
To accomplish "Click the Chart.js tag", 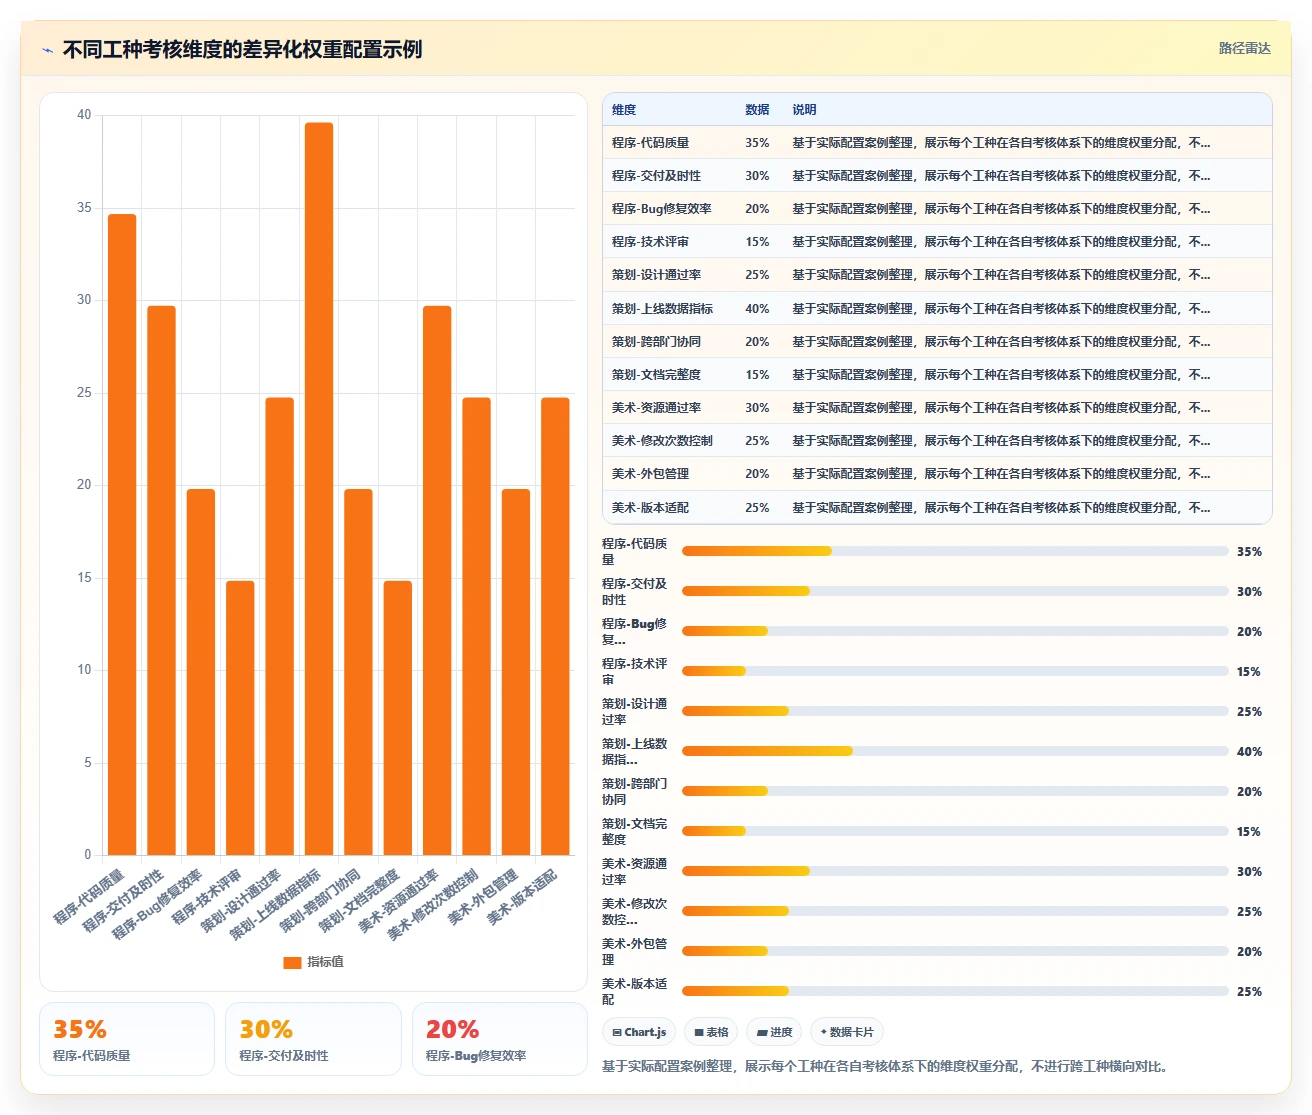I will click(x=639, y=1032).
